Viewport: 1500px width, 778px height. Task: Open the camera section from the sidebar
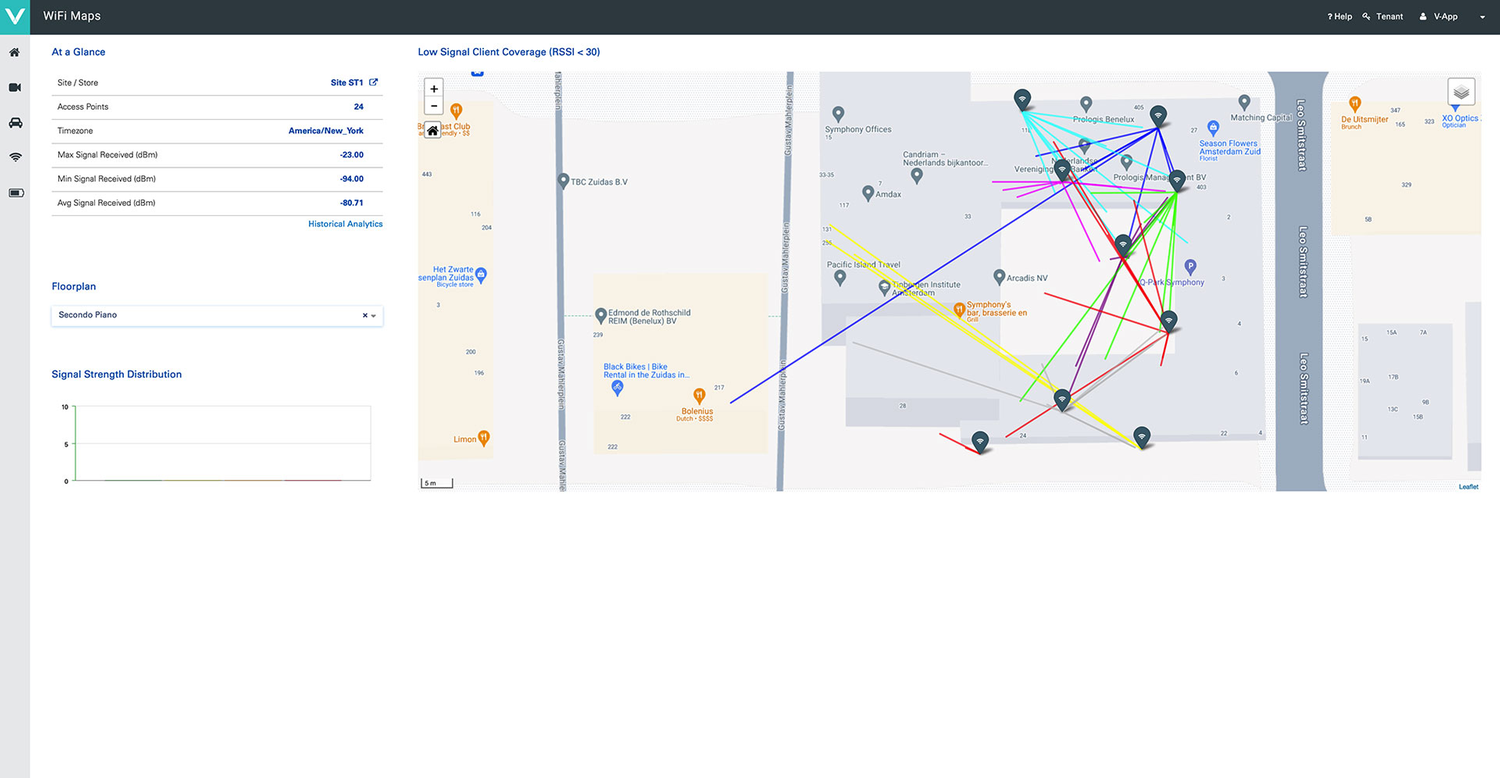click(x=14, y=87)
